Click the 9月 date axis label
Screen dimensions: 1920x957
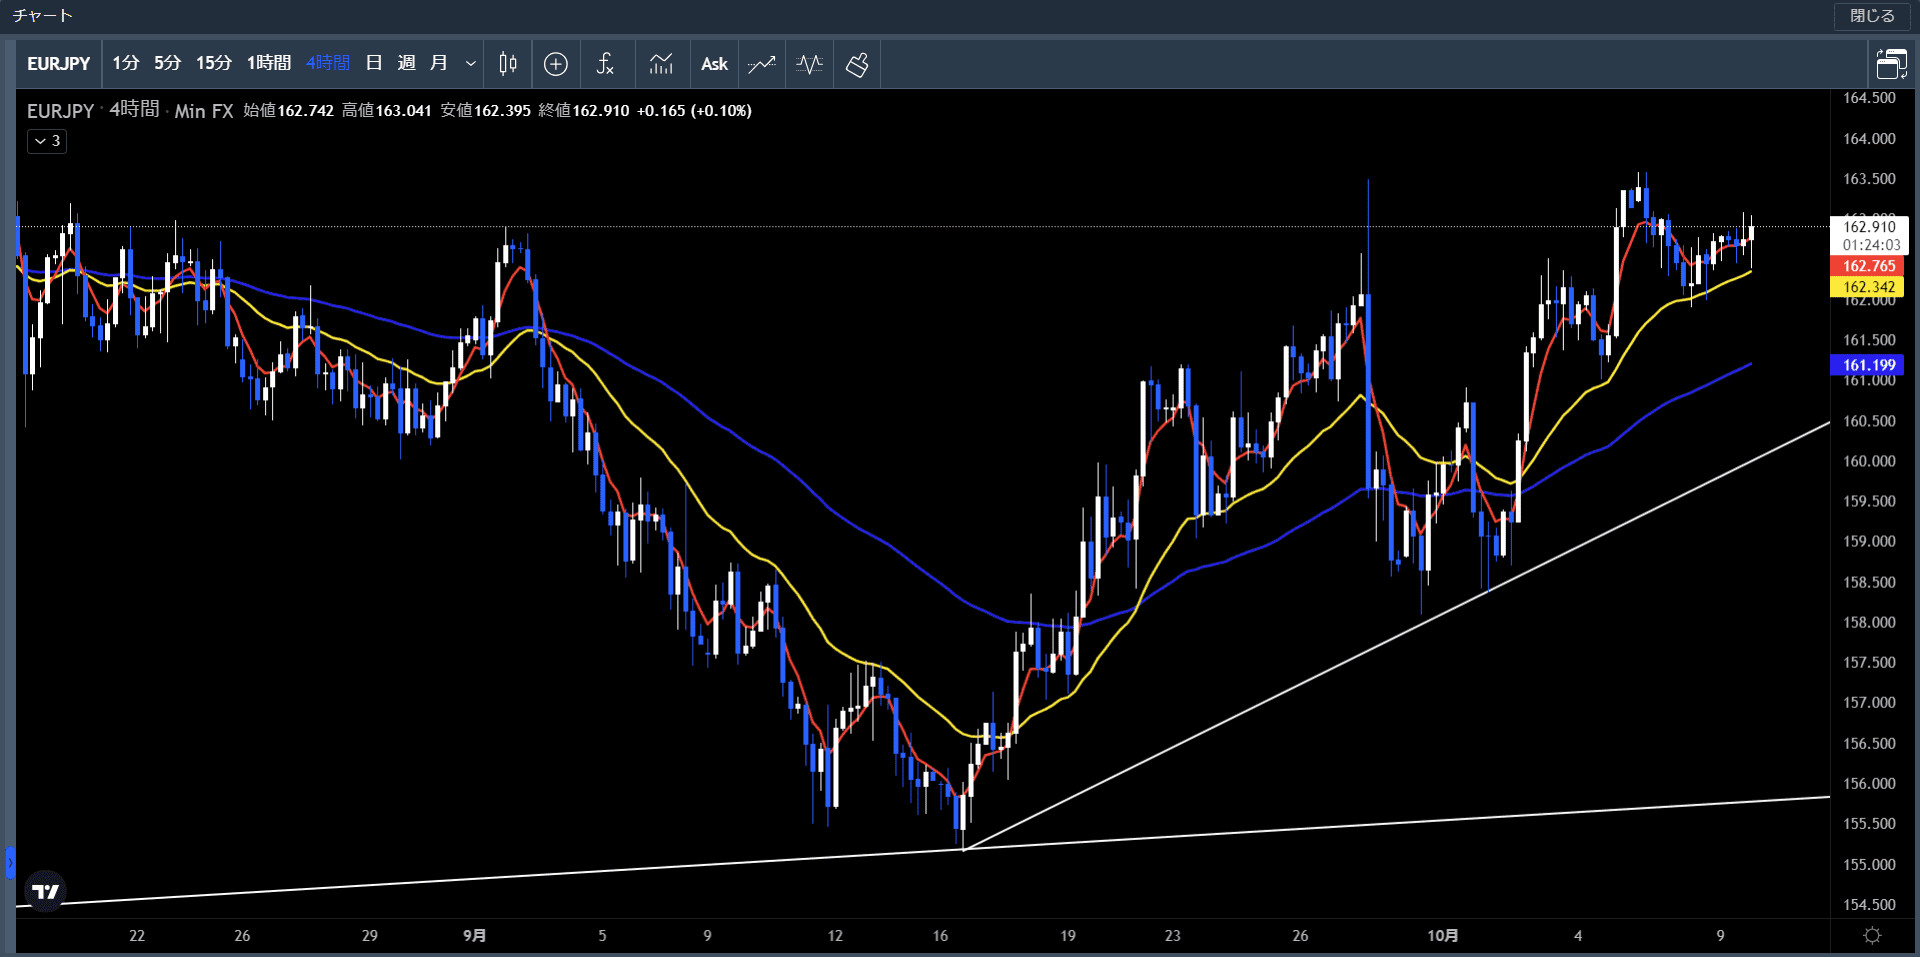point(475,936)
